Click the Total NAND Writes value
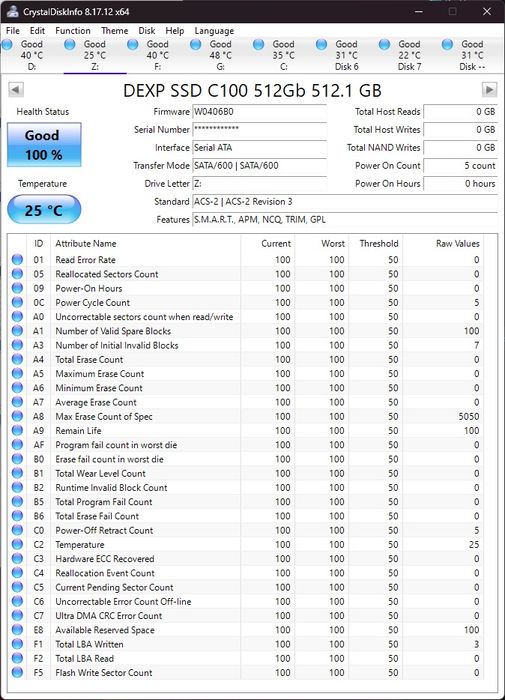The width and height of the screenshot is (505, 700). click(x=460, y=148)
